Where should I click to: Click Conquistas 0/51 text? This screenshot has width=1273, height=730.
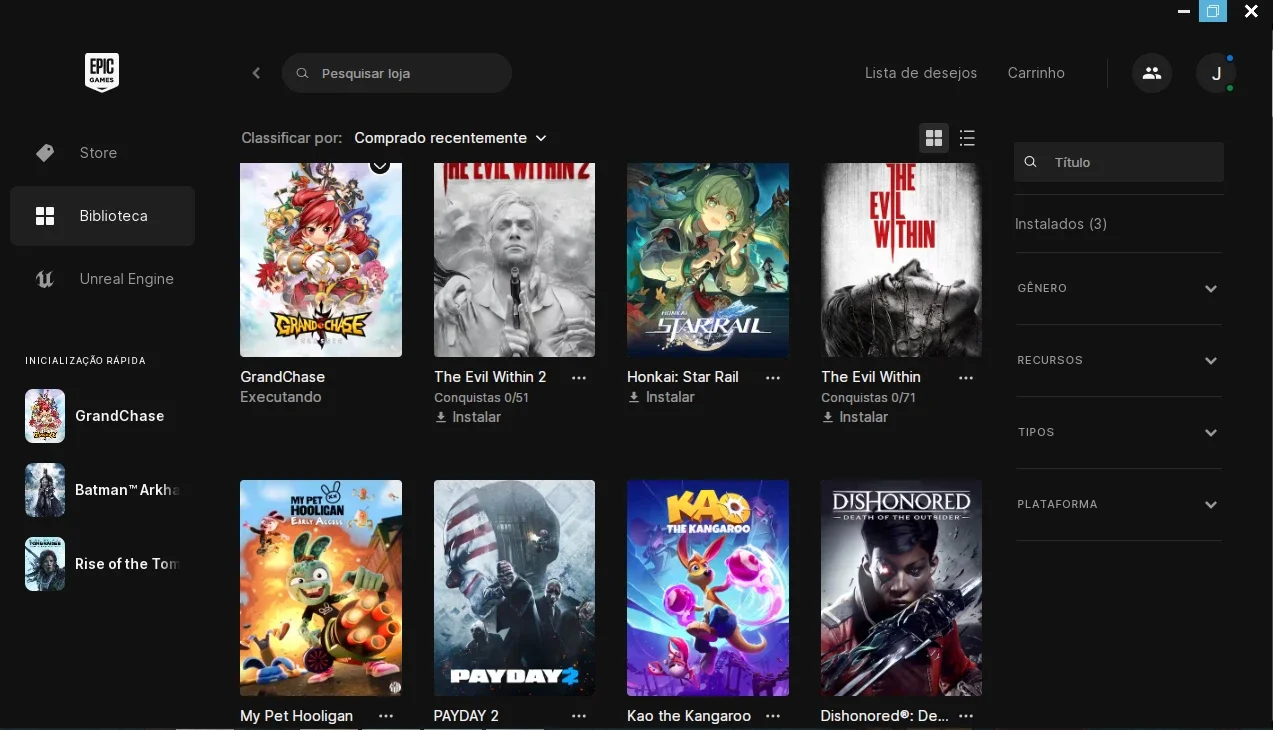coord(481,398)
